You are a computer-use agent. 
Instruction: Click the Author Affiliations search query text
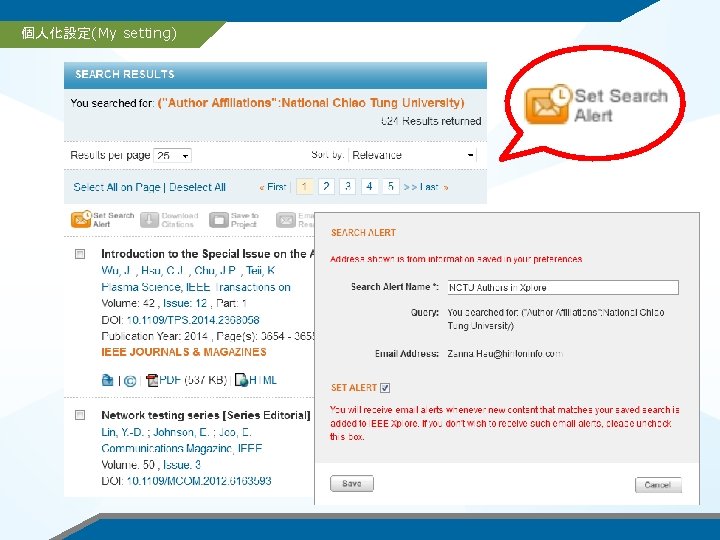point(311,103)
